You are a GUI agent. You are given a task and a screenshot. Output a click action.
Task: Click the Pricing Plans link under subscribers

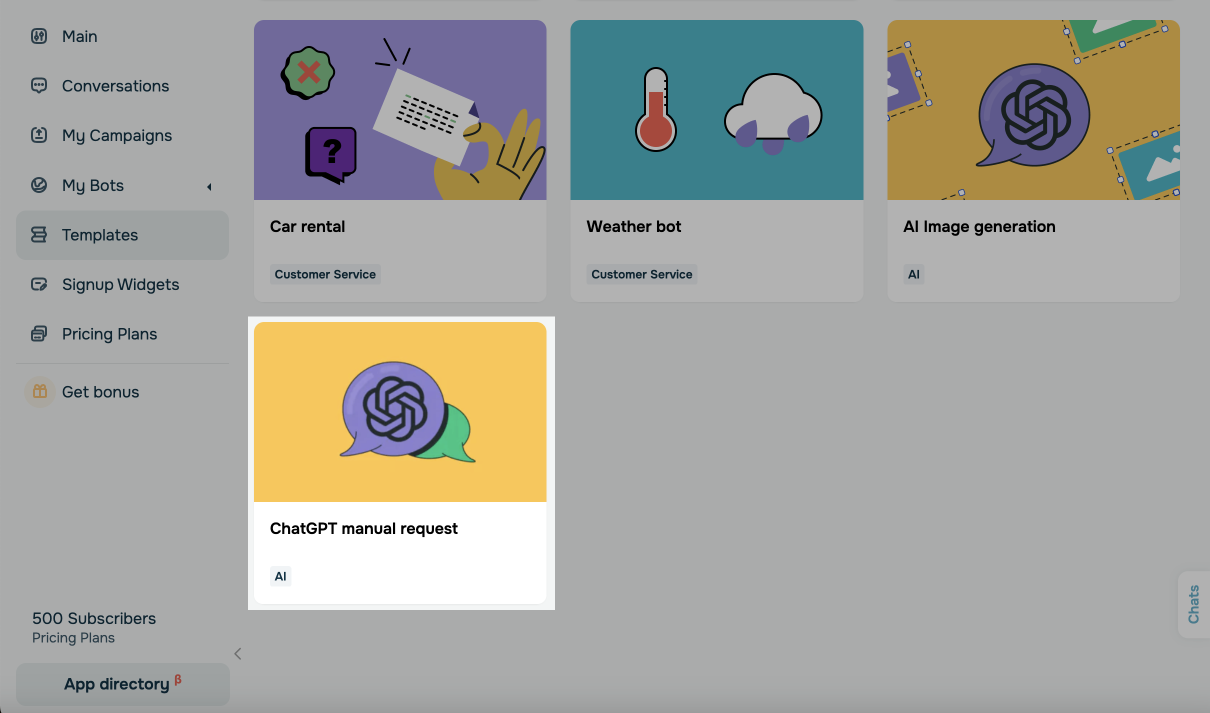click(73, 638)
